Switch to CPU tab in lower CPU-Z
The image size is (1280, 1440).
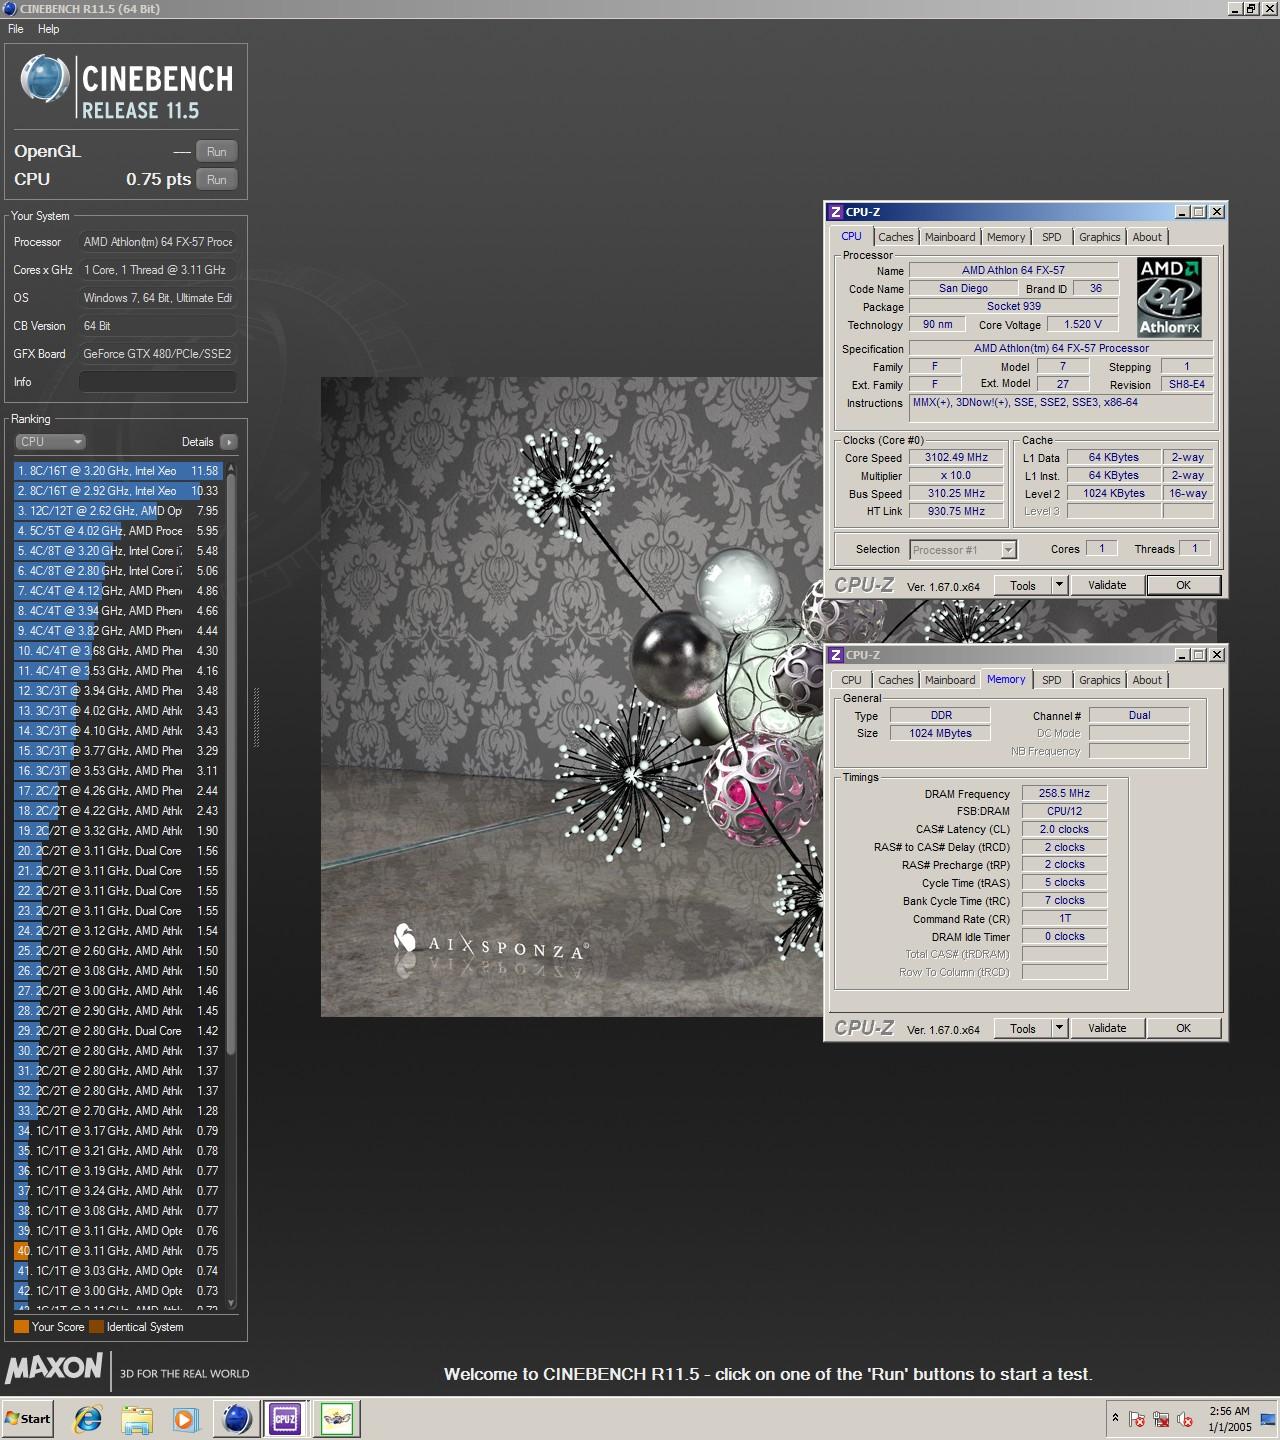click(851, 680)
